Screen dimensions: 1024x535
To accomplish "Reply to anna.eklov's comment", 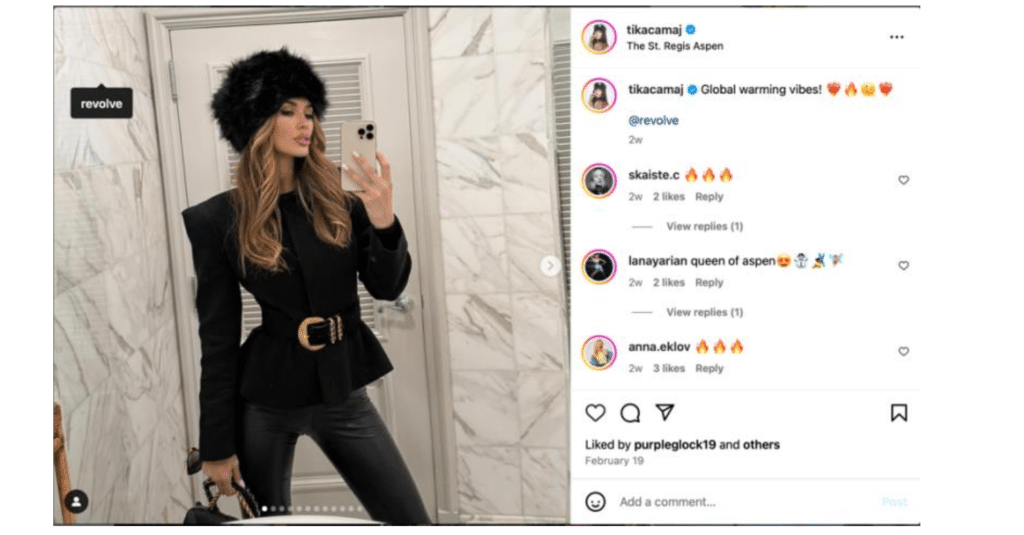I will pyautogui.click(x=709, y=368).
